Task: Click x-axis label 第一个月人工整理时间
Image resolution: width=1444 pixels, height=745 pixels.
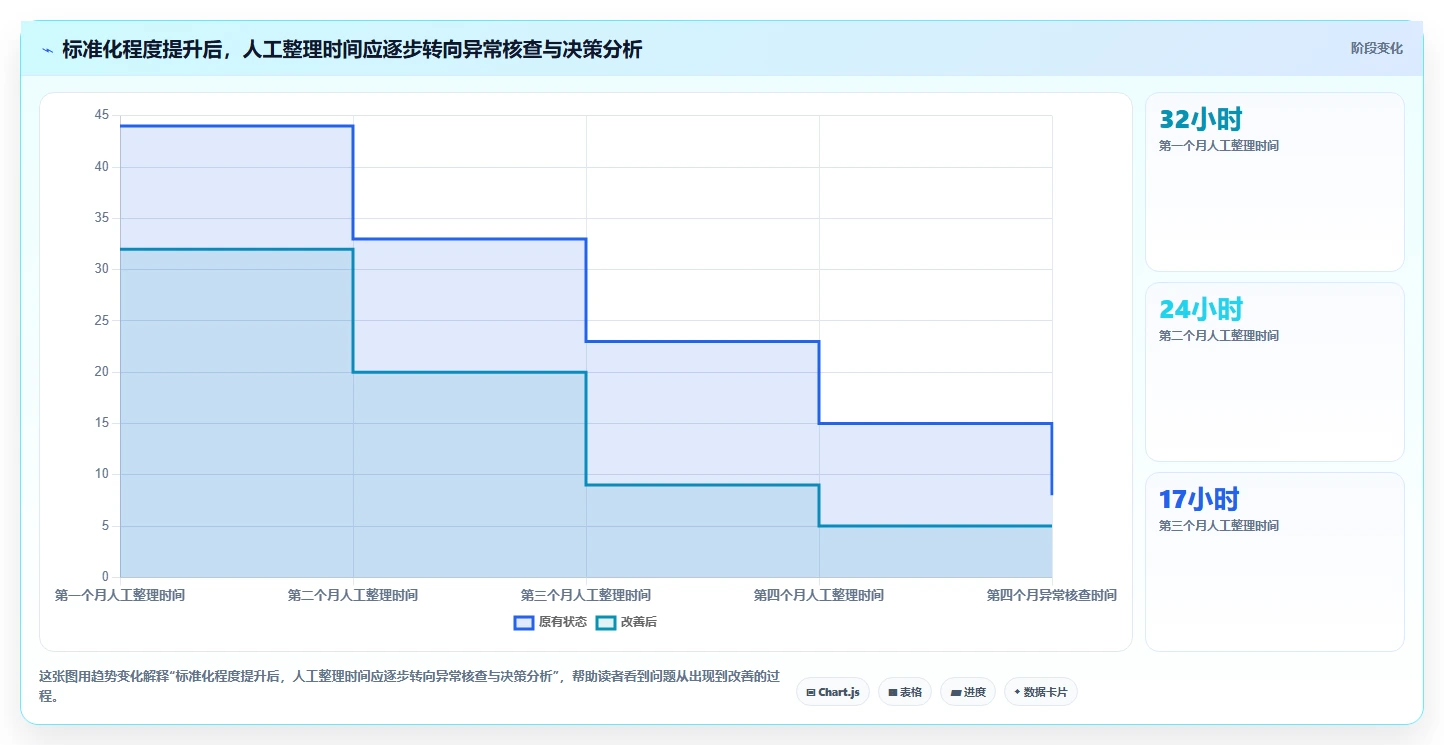Action: click(120, 595)
